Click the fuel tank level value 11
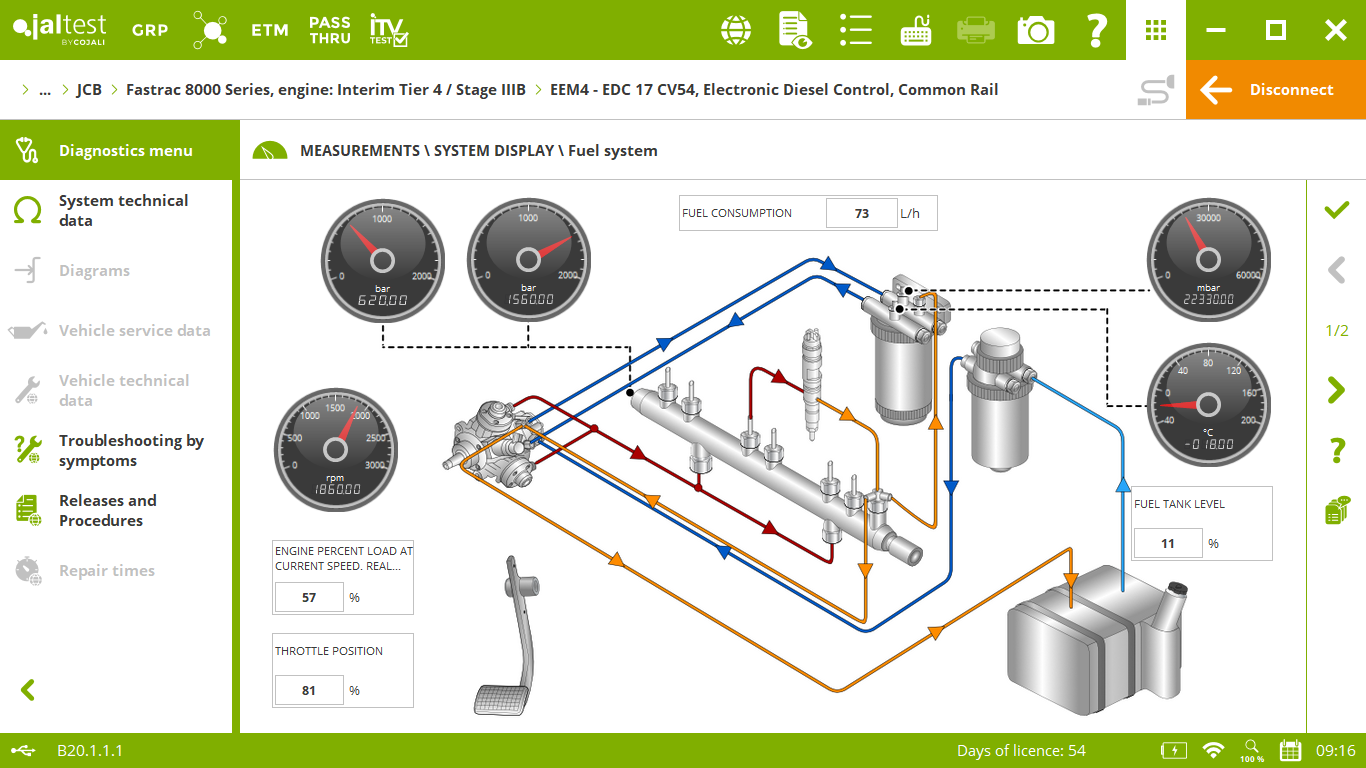This screenshot has height=768, width=1366. pos(1168,544)
